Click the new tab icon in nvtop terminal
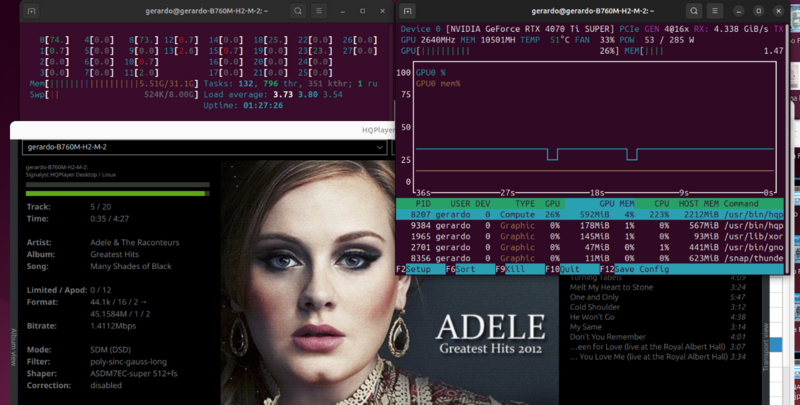The height and width of the screenshot is (405, 800). (412, 11)
